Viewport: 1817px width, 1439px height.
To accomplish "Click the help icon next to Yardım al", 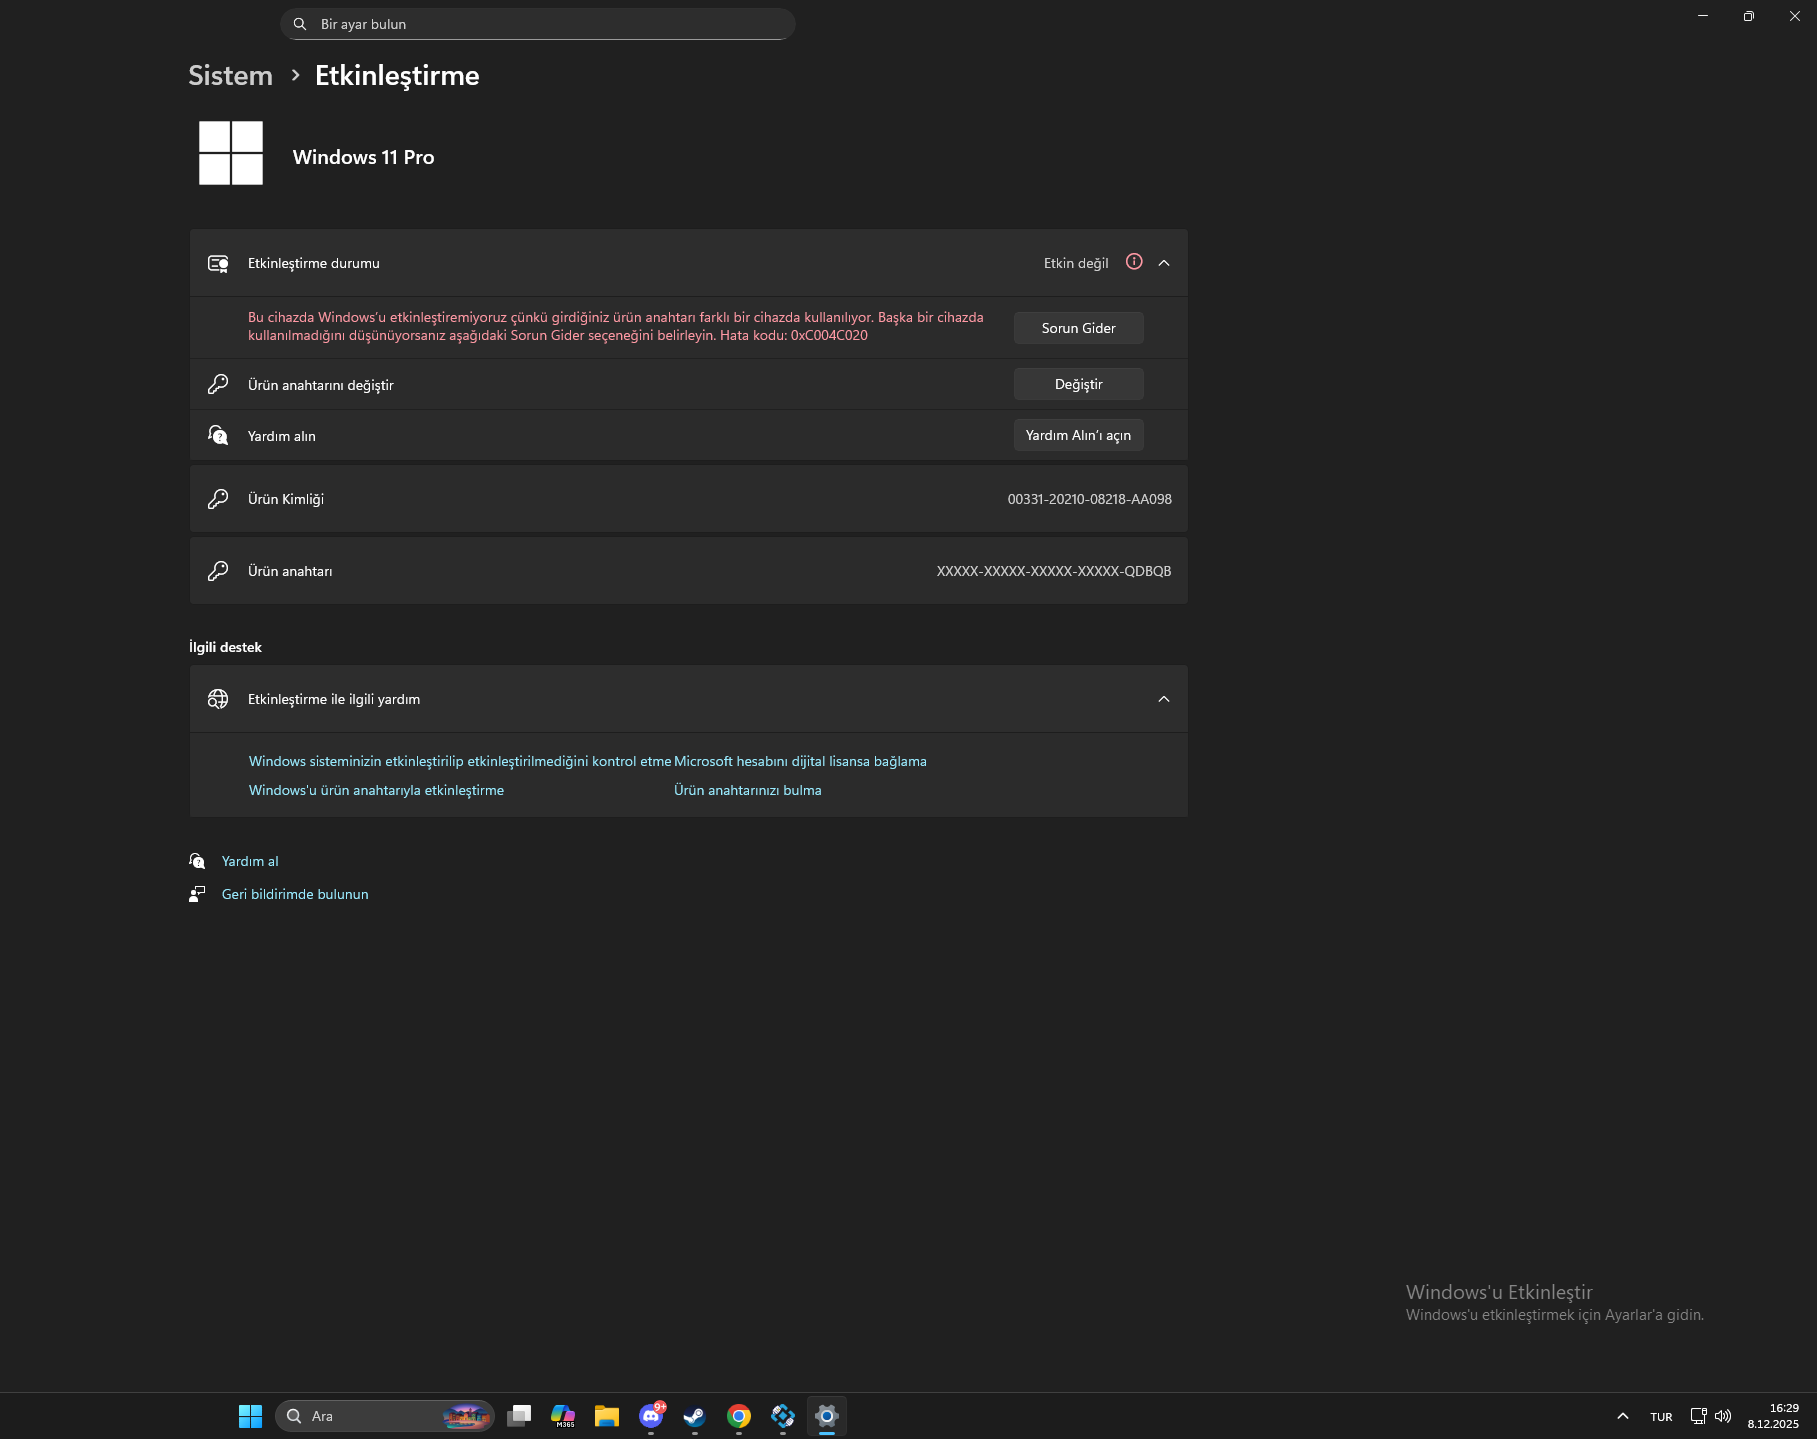I will (x=197, y=861).
